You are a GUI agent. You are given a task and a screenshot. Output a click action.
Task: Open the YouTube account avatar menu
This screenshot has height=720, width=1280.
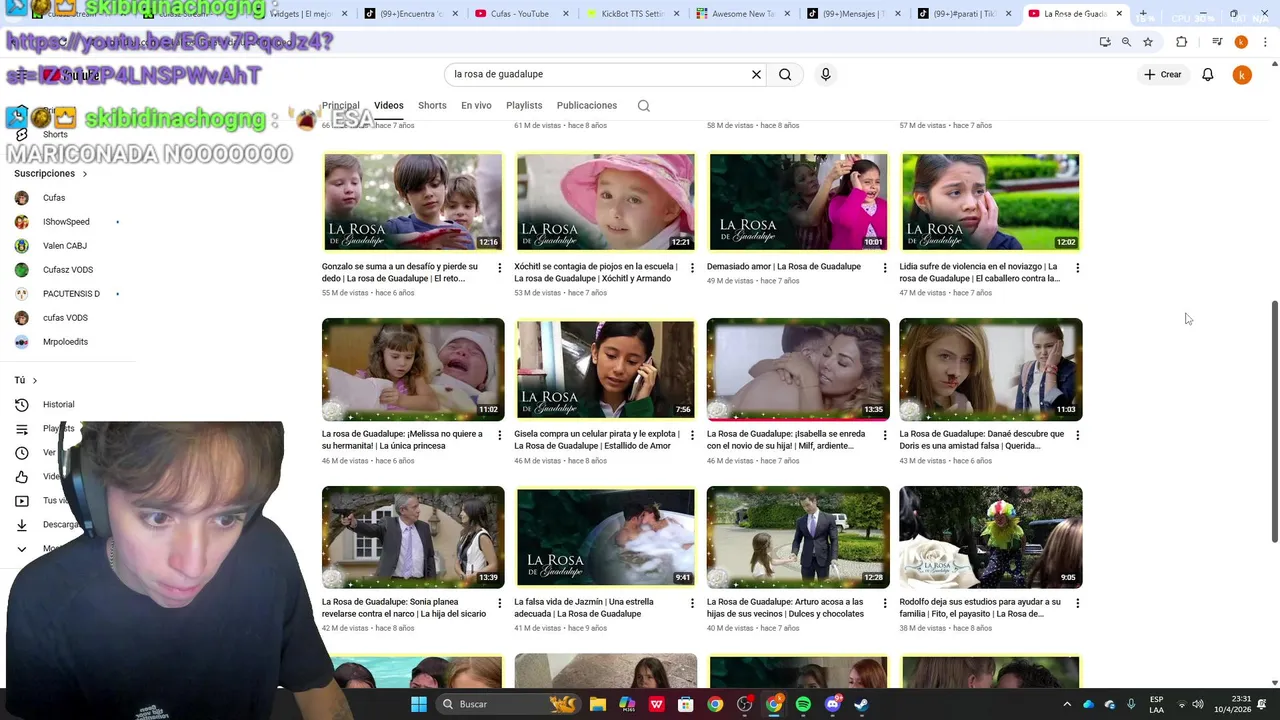click(1242, 75)
